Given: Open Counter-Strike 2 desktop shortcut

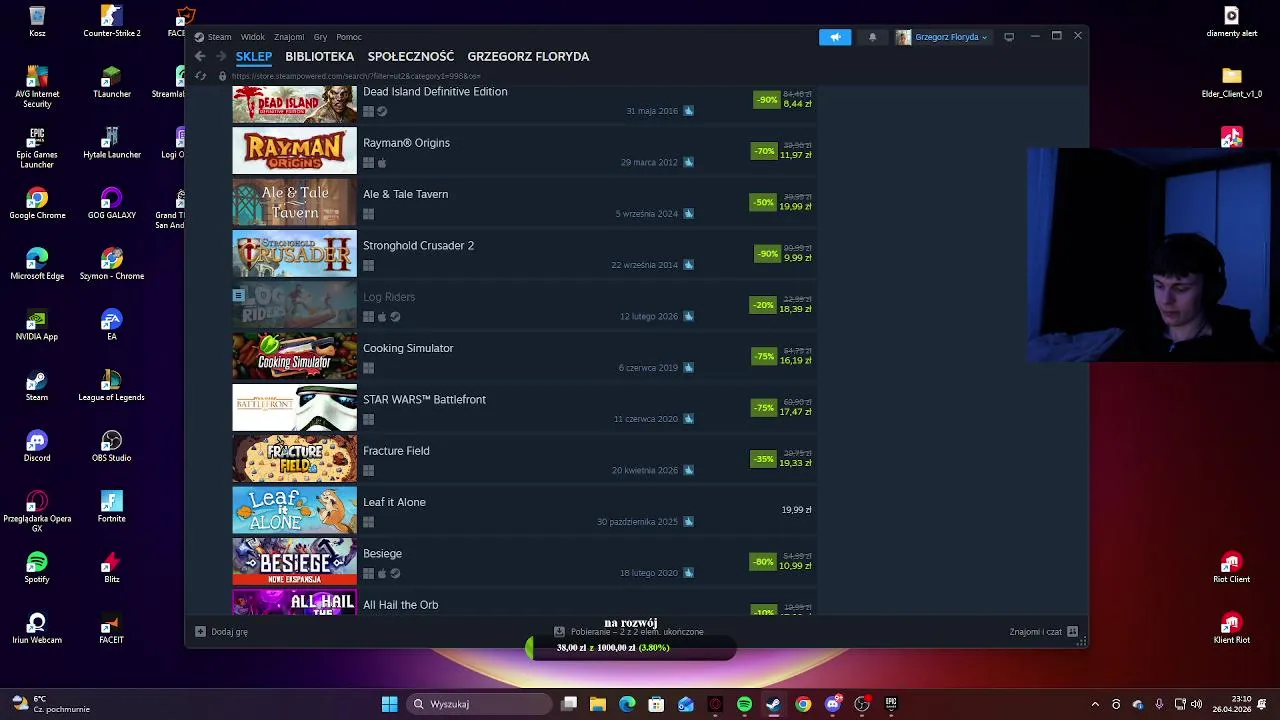Looking at the screenshot, I should 111,21.
